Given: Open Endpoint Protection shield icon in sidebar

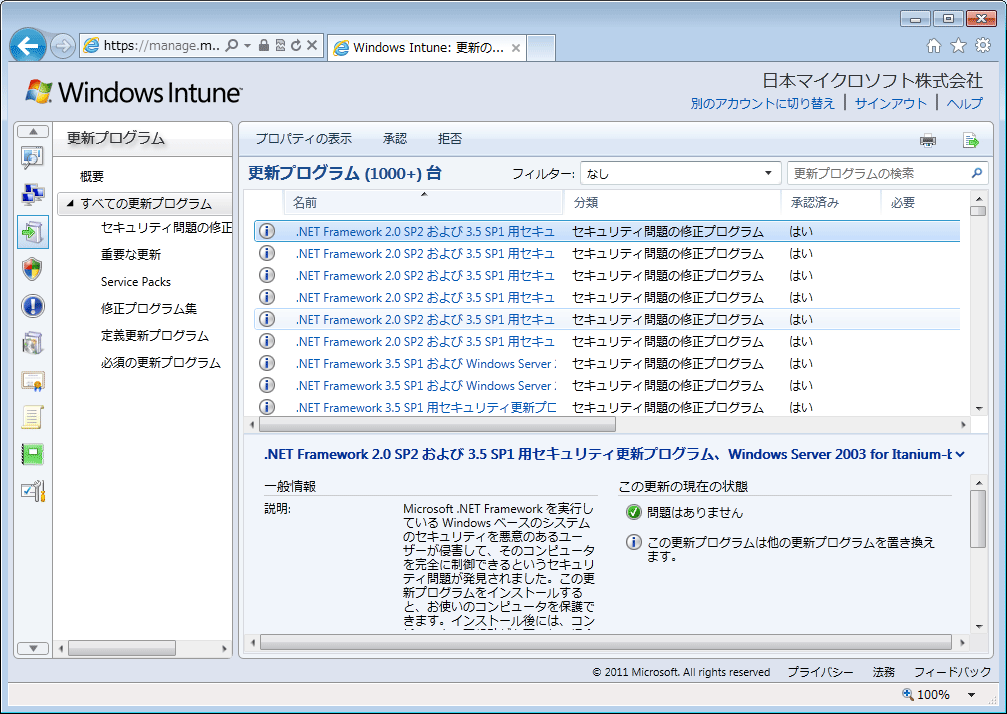Looking at the screenshot, I should [x=33, y=269].
